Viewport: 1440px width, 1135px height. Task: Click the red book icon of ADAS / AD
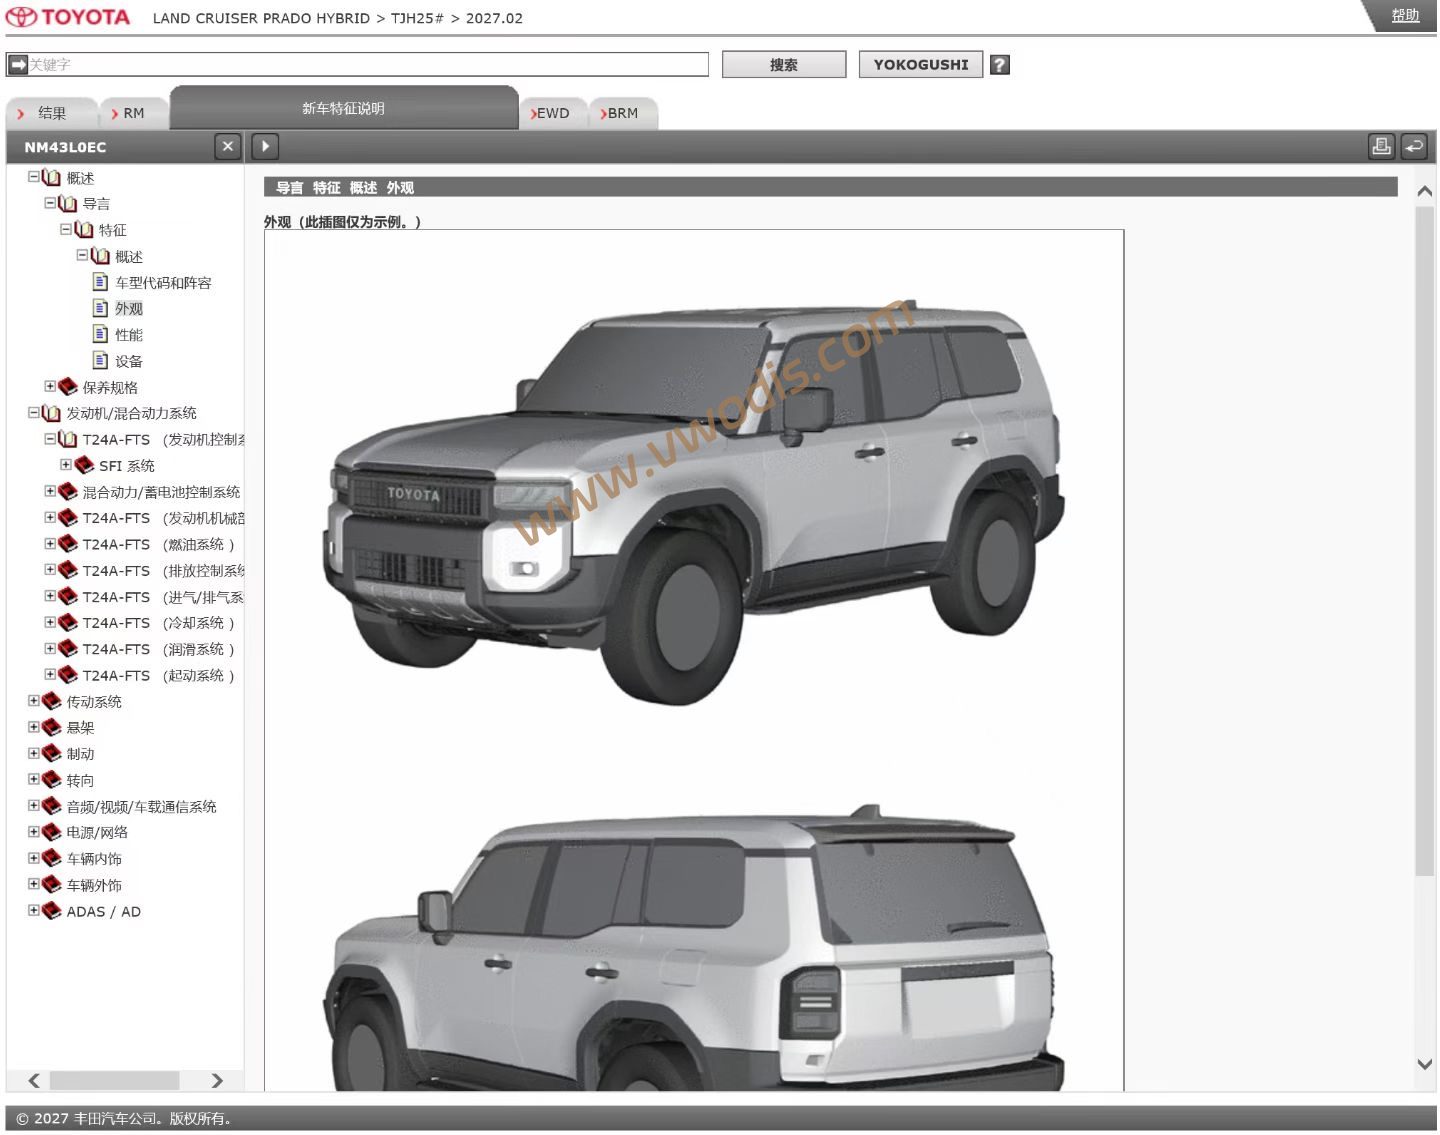(51, 911)
